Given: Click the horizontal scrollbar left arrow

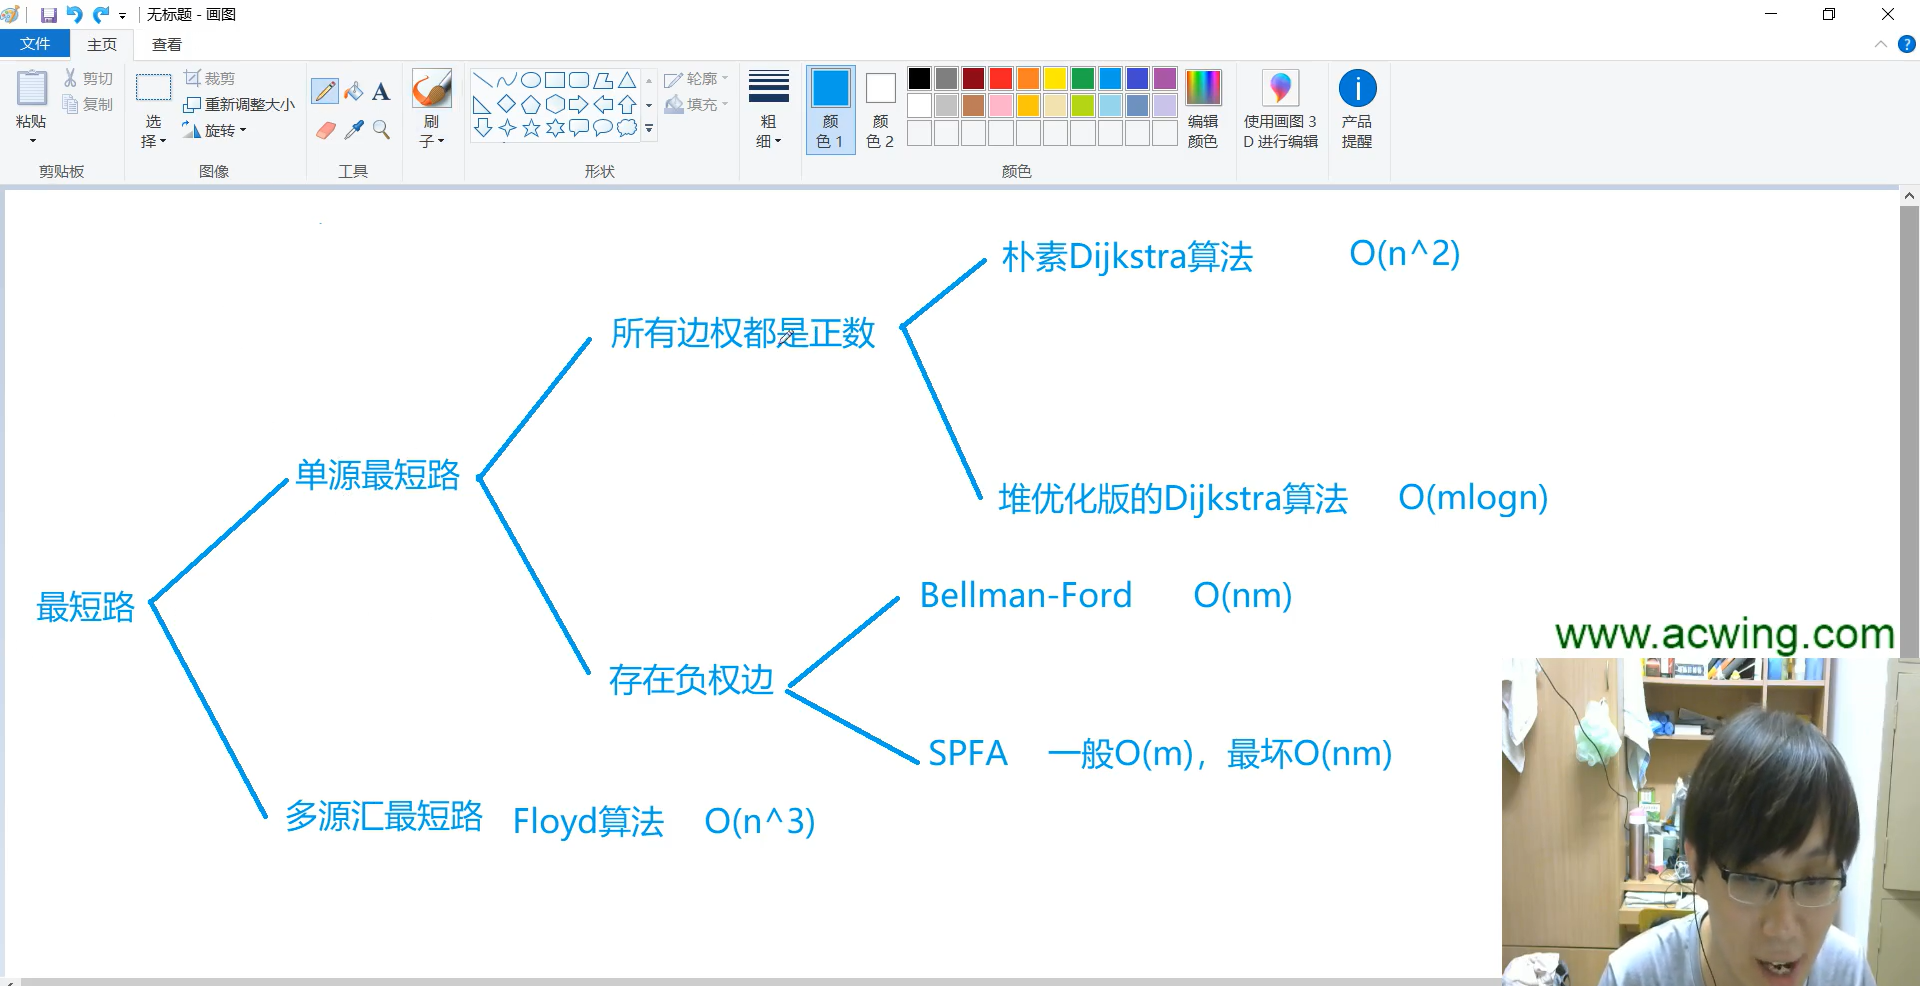Looking at the screenshot, I should (x=10, y=982).
